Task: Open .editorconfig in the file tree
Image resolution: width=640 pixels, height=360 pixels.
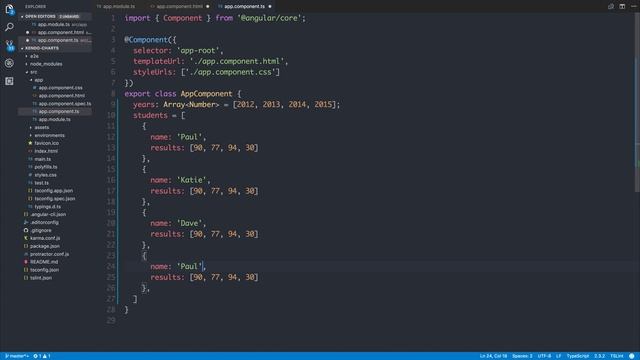Action: coord(44,222)
